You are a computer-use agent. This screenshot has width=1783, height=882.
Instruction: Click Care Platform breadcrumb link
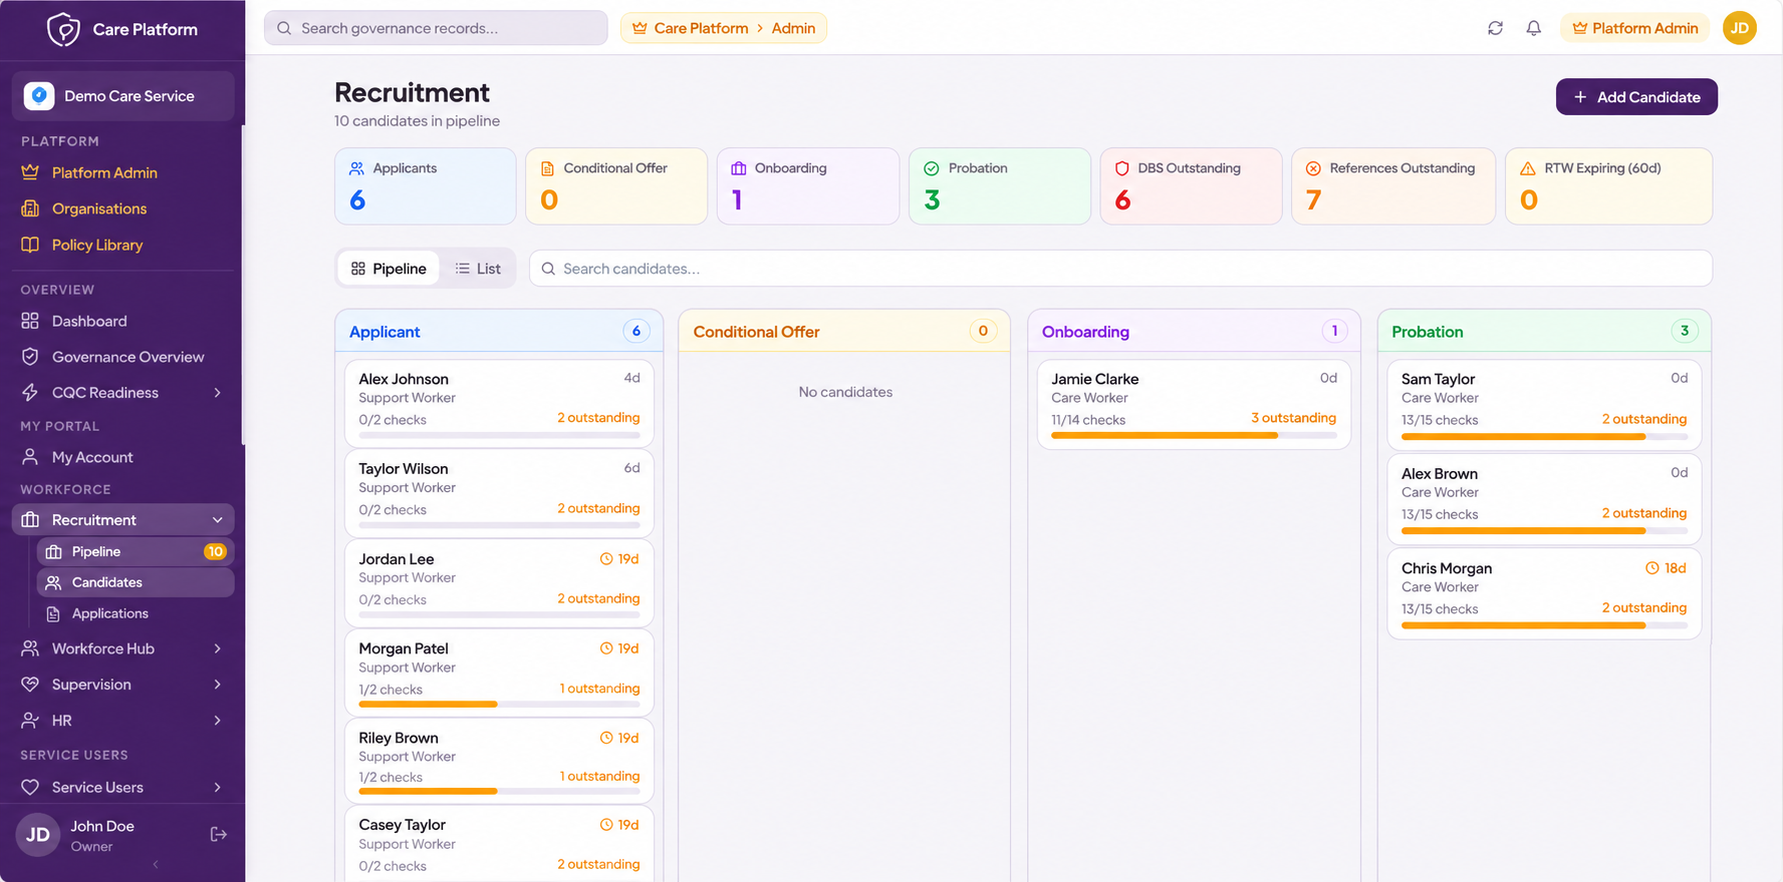700,28
